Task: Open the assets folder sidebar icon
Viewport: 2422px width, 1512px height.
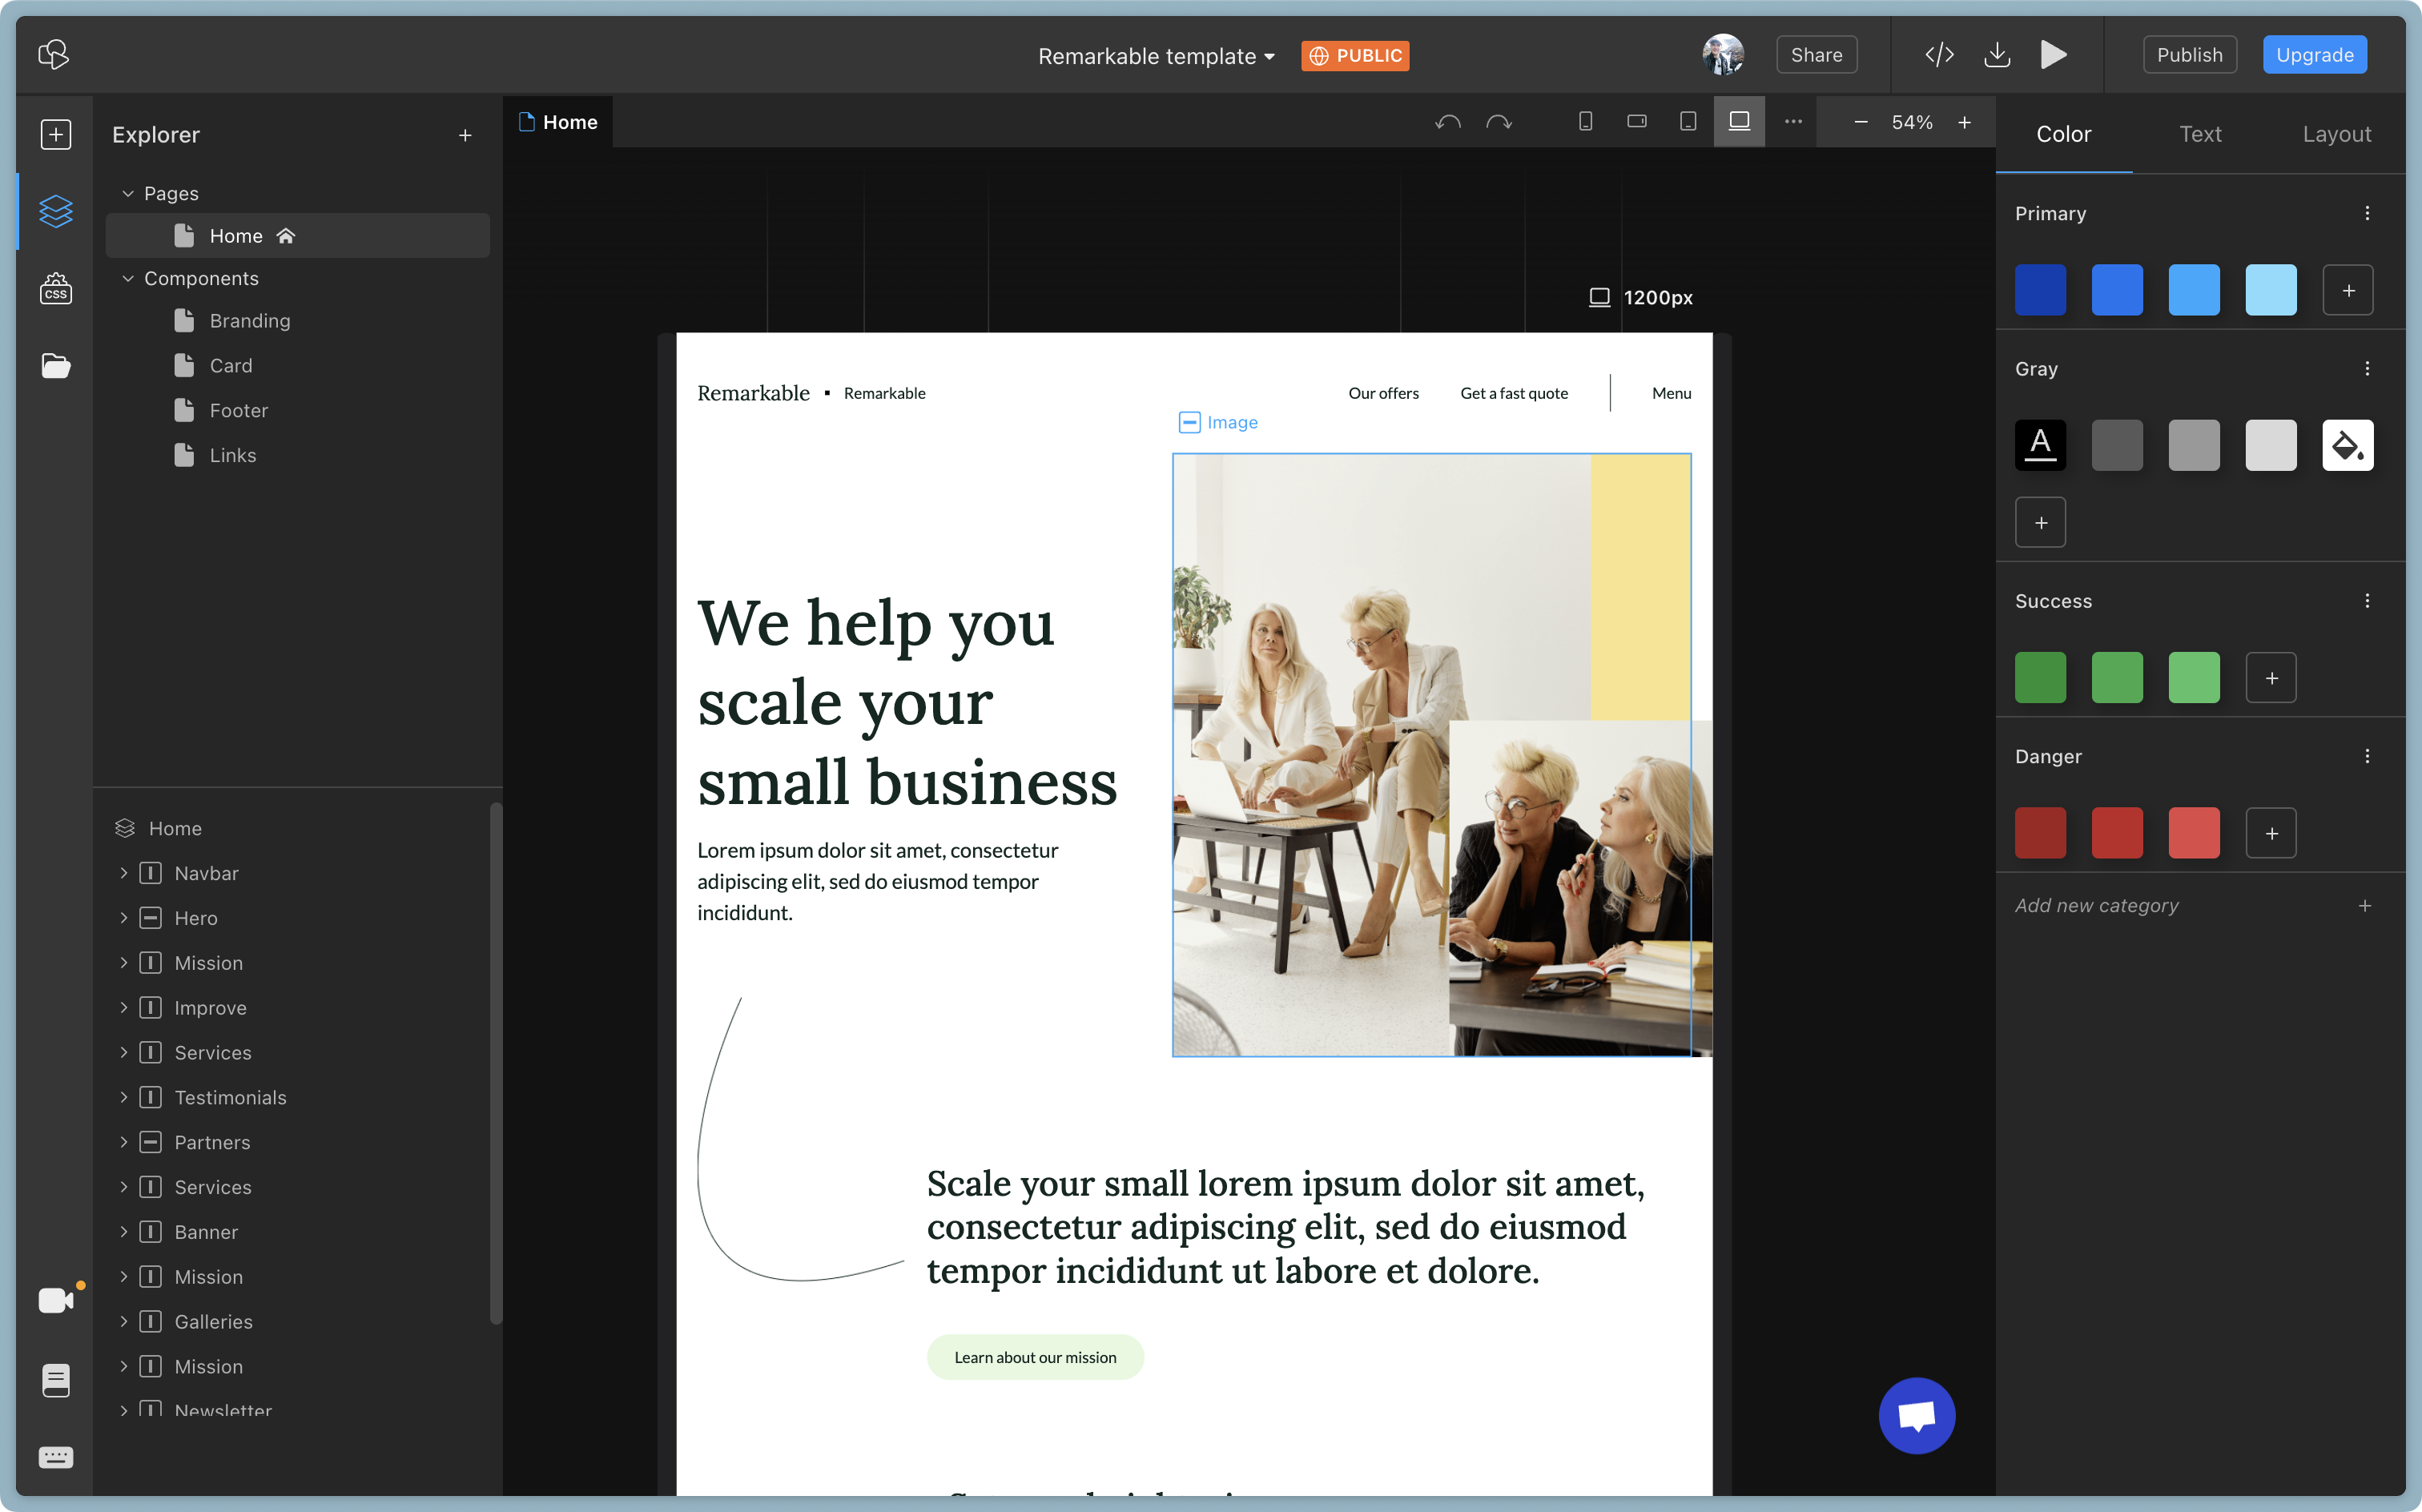Action: (56, 366)
